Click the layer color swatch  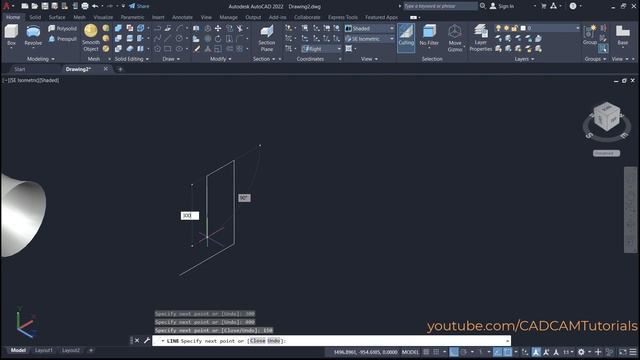point(523,28)
